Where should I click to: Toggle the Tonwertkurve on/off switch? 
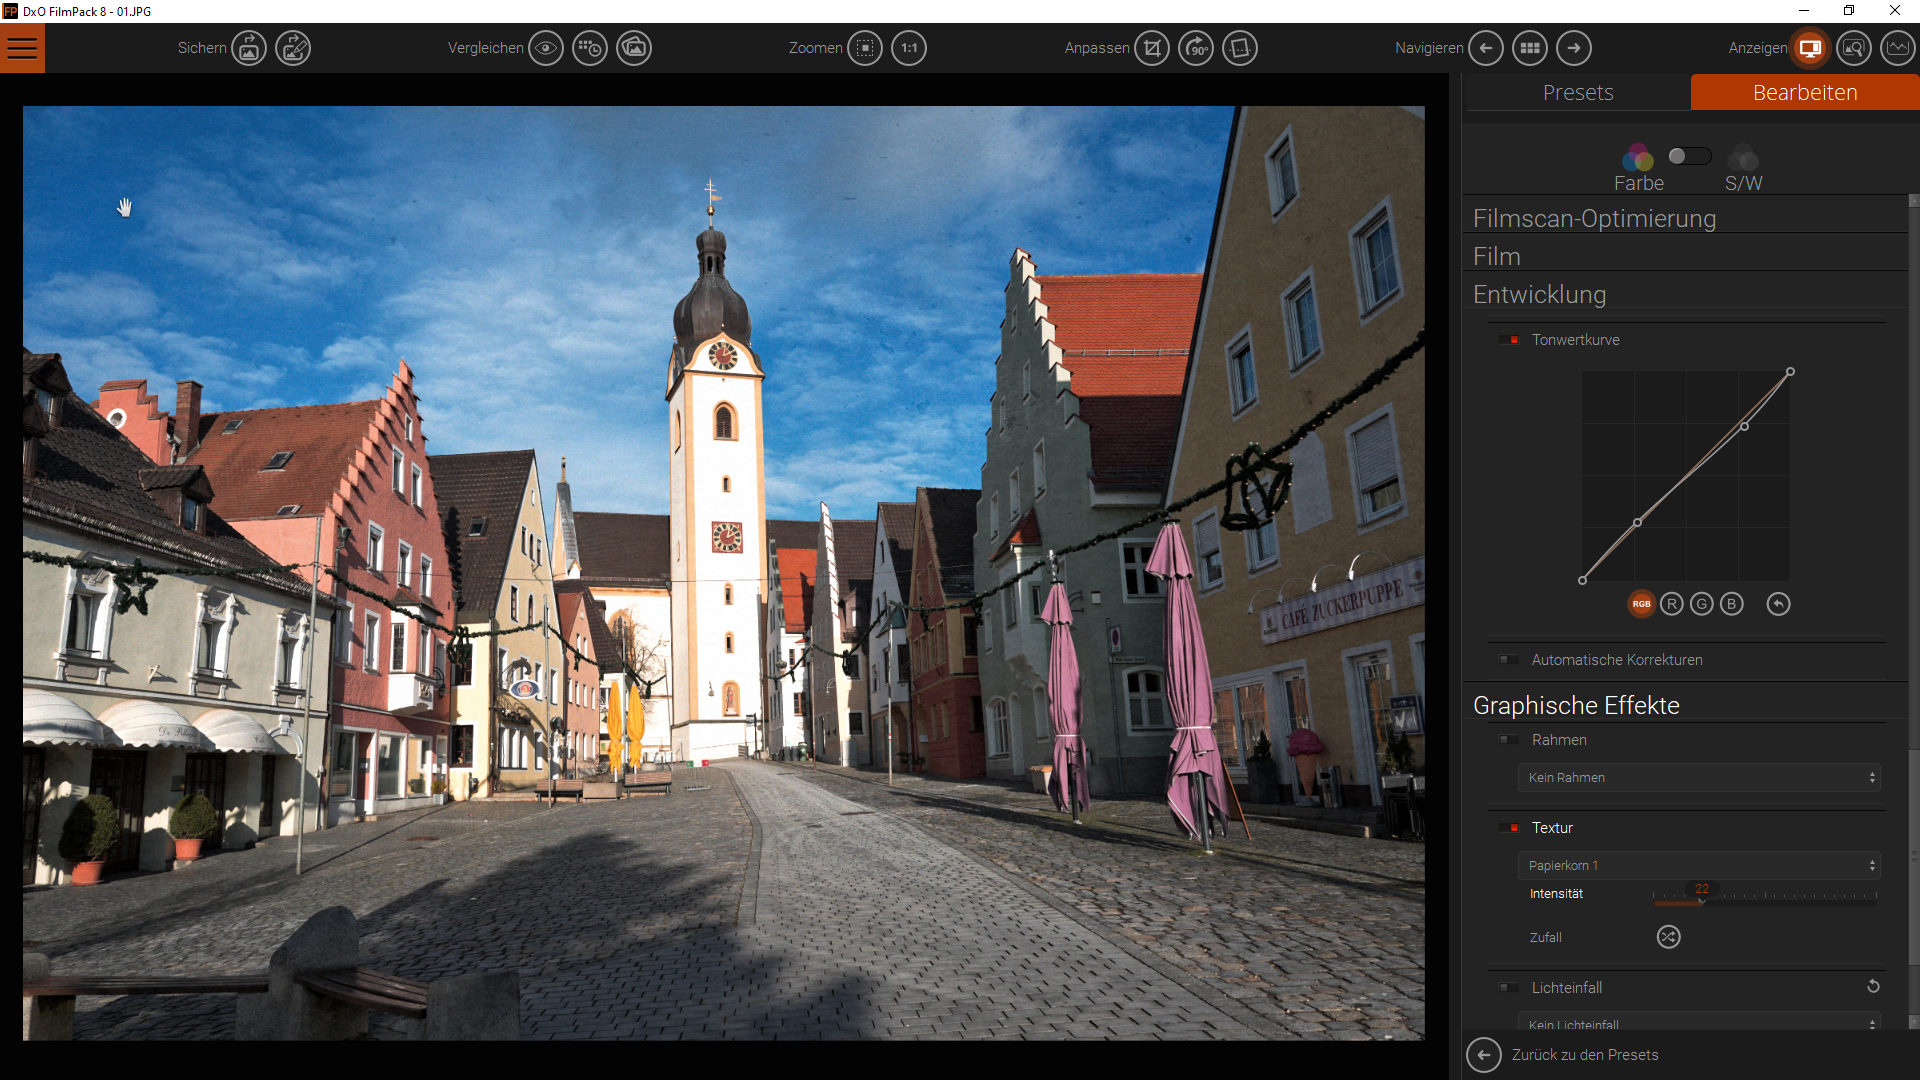(1509, 340)
